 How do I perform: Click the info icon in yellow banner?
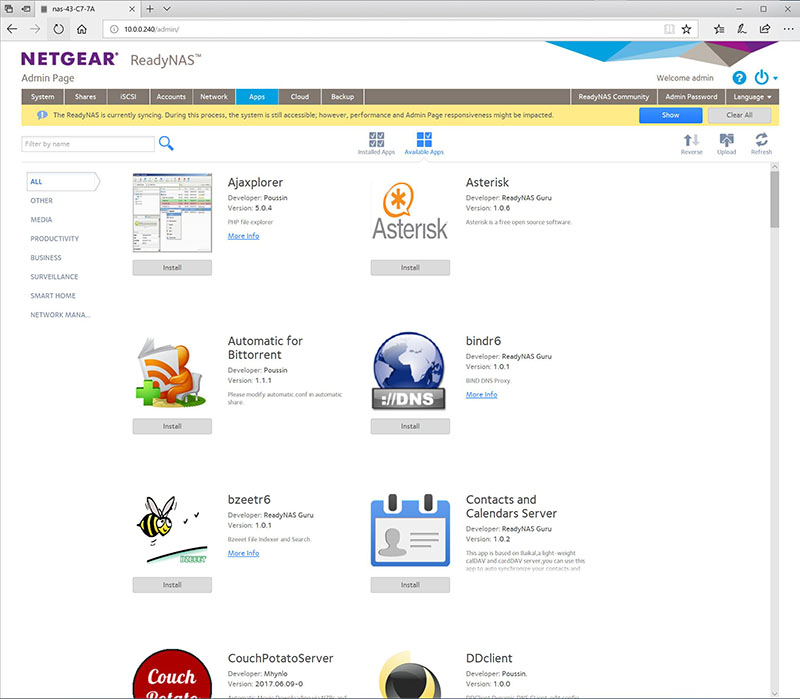coord(42,115)
